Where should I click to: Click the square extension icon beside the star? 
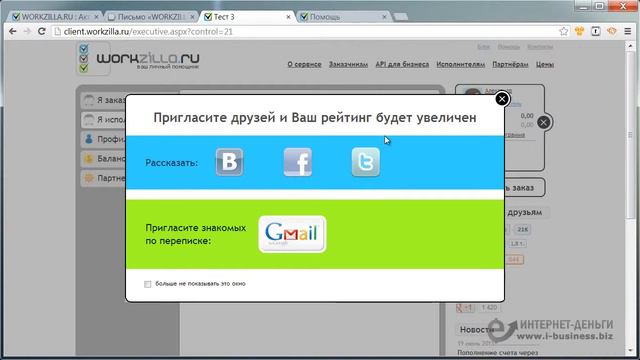tap(596, 31)
